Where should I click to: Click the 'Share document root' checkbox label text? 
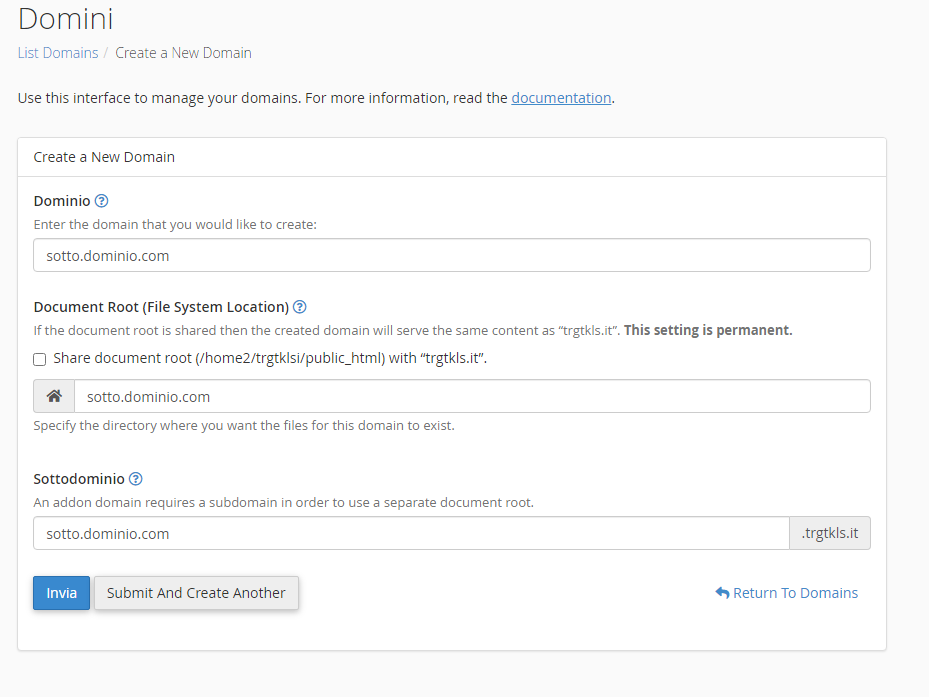(x=270, y=358)
